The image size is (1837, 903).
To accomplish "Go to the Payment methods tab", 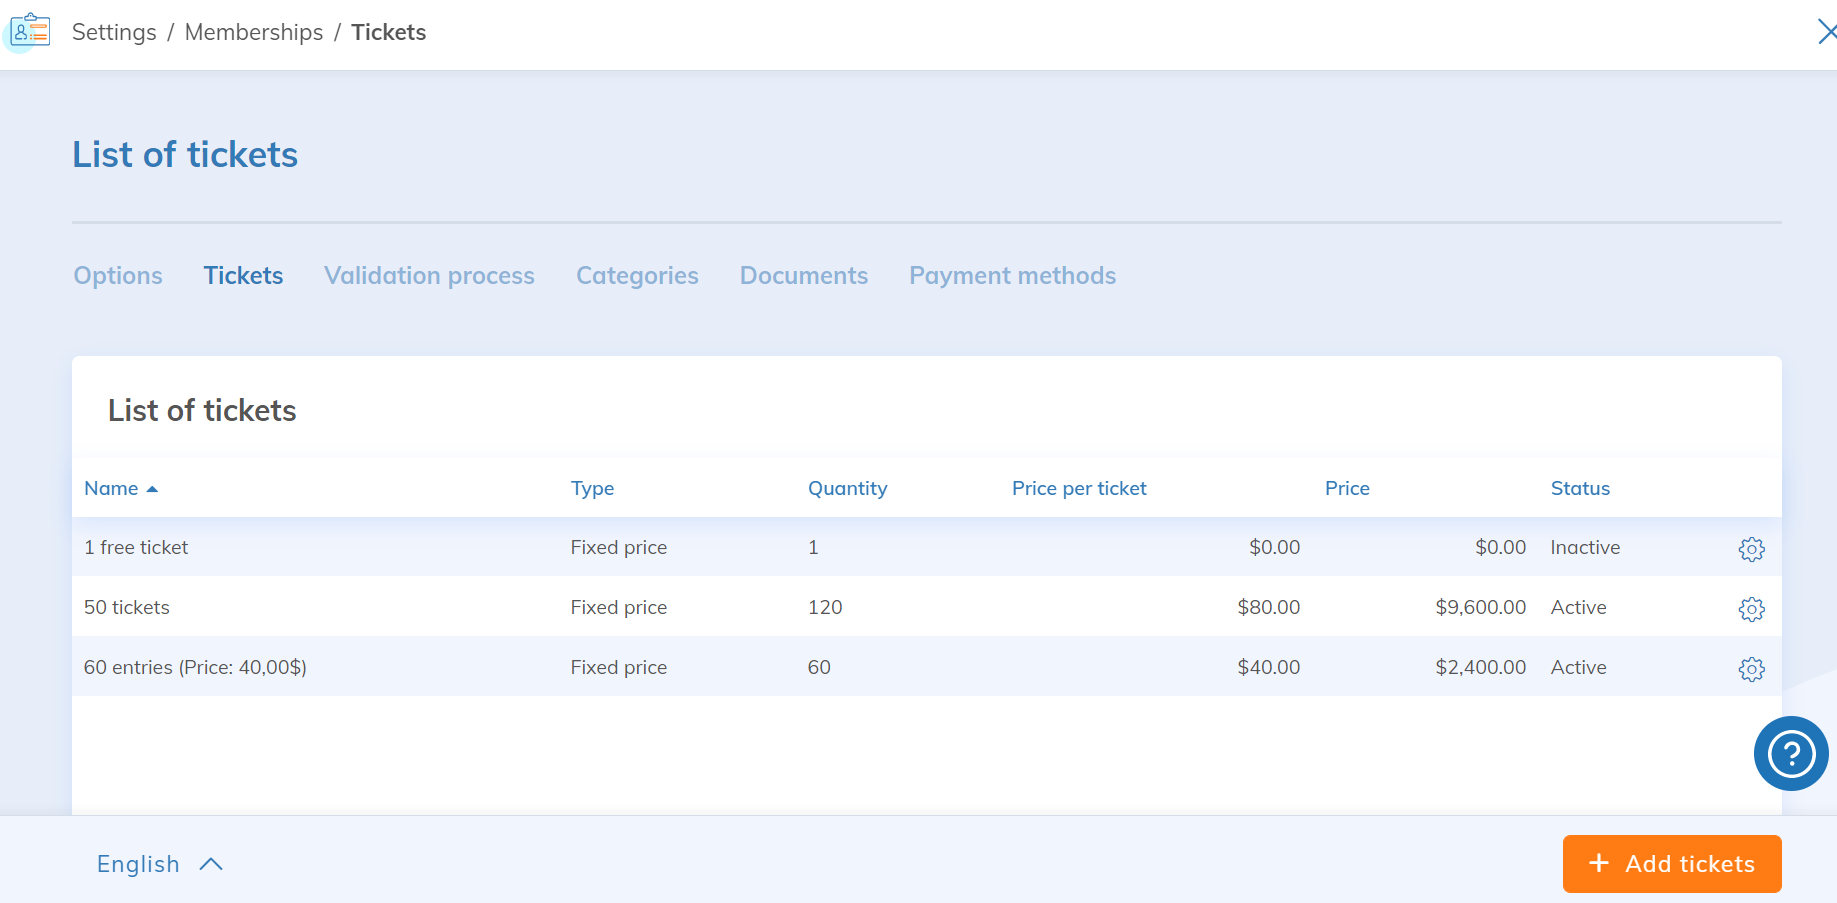I will (1012, 276).
